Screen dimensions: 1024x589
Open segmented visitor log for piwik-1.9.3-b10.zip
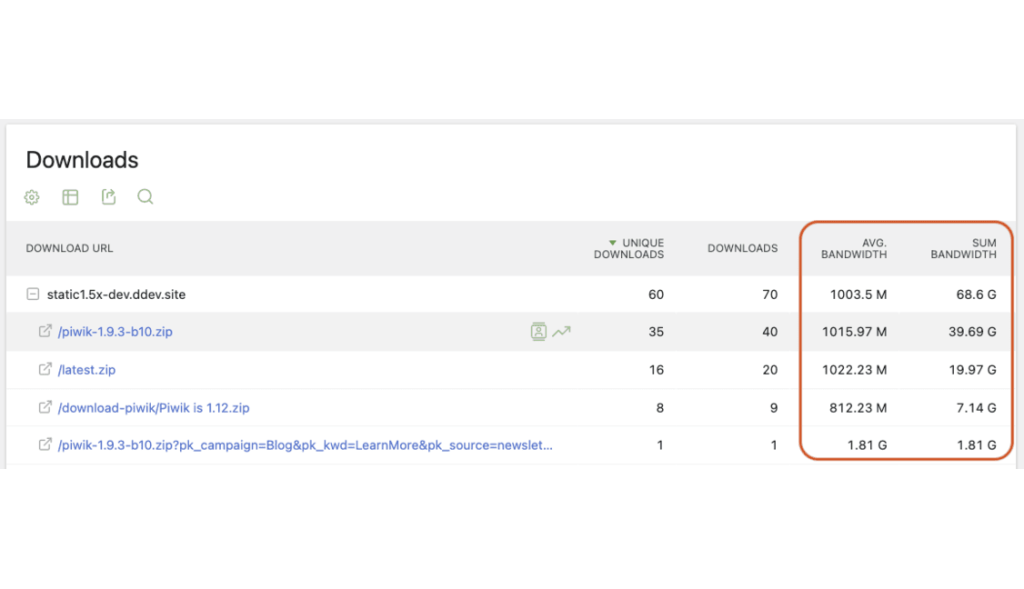click(539, 331)
